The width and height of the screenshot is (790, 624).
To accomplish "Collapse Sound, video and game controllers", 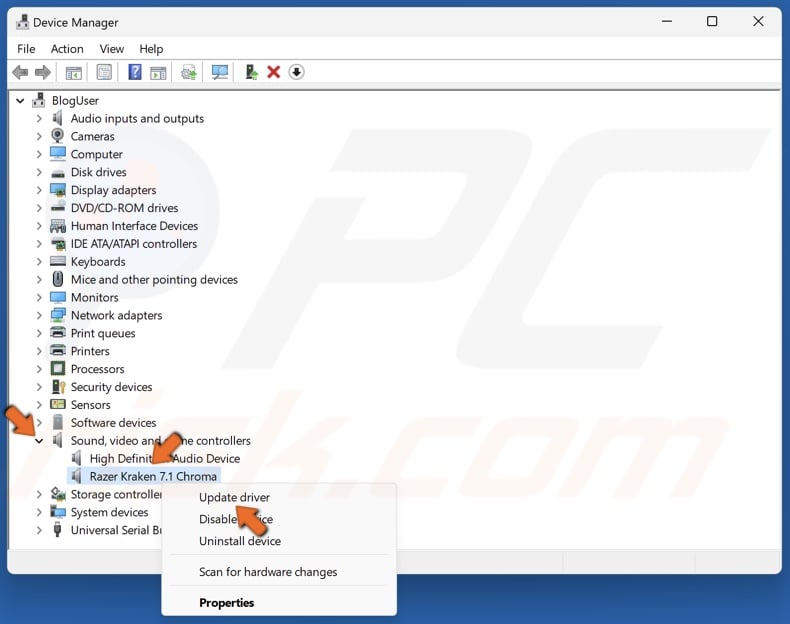I will click(x=39, y=441).
